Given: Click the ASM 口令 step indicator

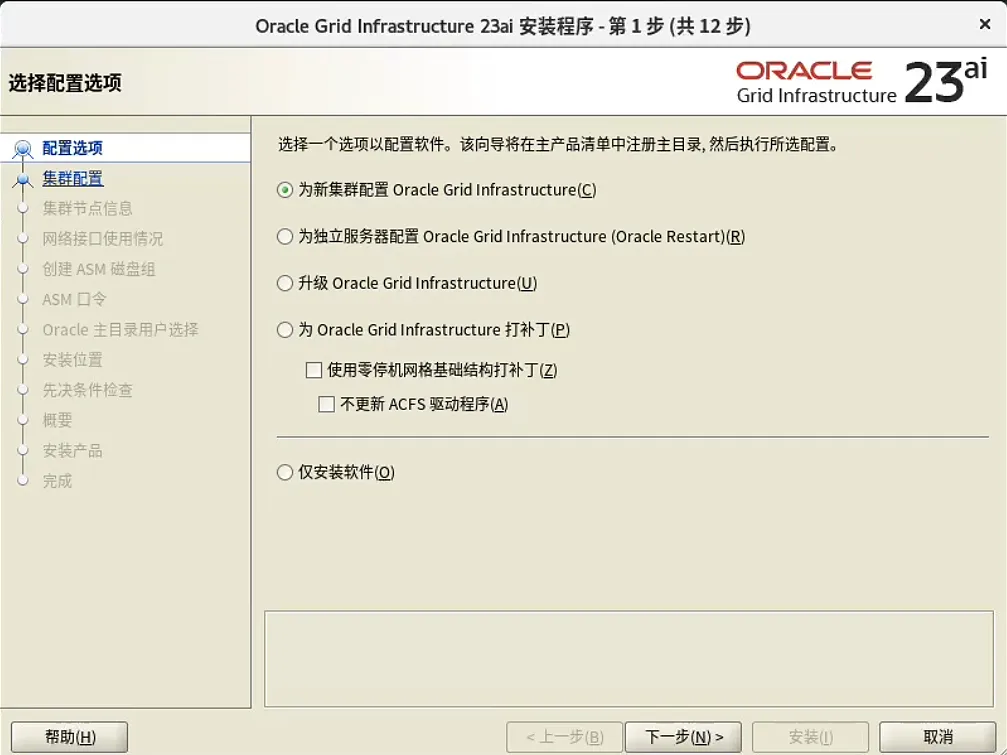Looking at the screenshot, I should click(x=25, y=298).
